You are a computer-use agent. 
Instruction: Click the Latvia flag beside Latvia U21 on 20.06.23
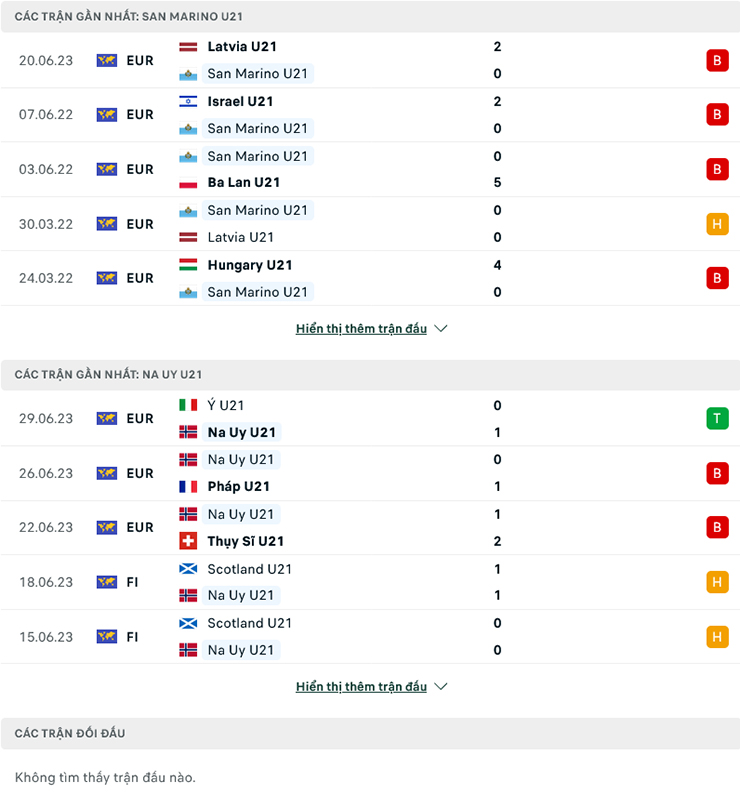[188, 47]
